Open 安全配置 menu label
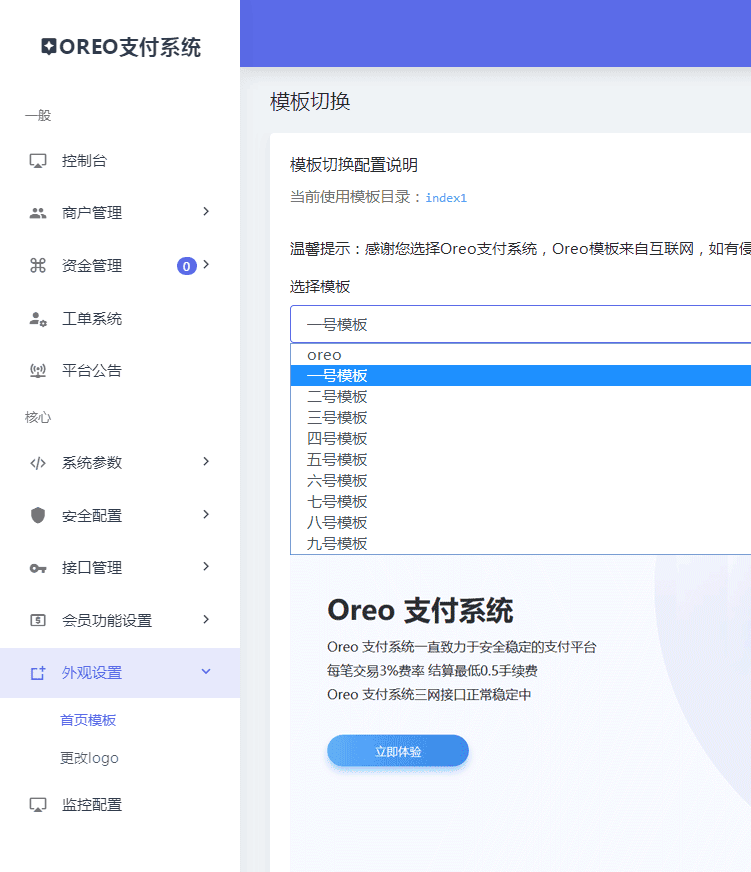Image resolution: width=751 pixels, height=872 pixels. click(92, 516)
